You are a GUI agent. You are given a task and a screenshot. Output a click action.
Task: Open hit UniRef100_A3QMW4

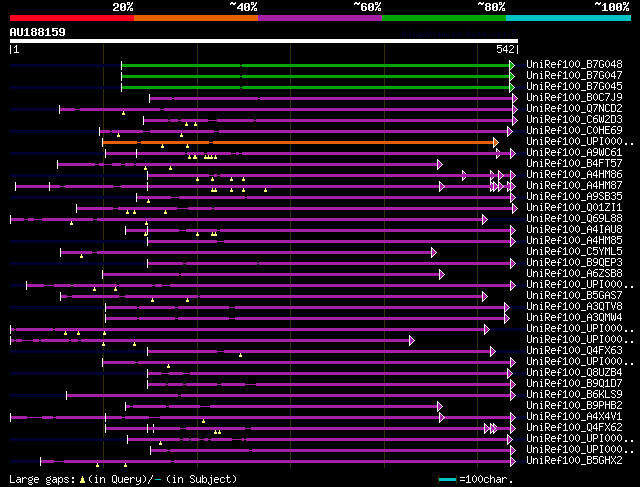point(574,318)
